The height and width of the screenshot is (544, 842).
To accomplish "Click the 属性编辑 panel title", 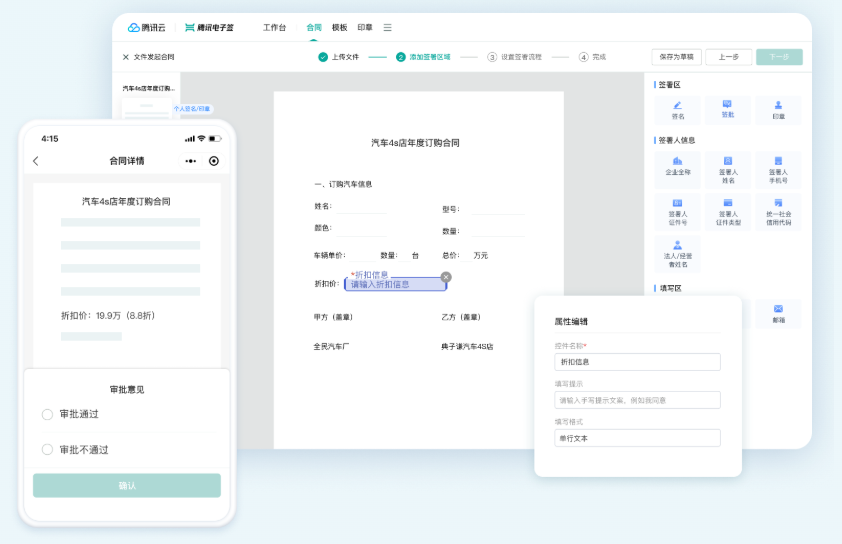I will point(571,322).
